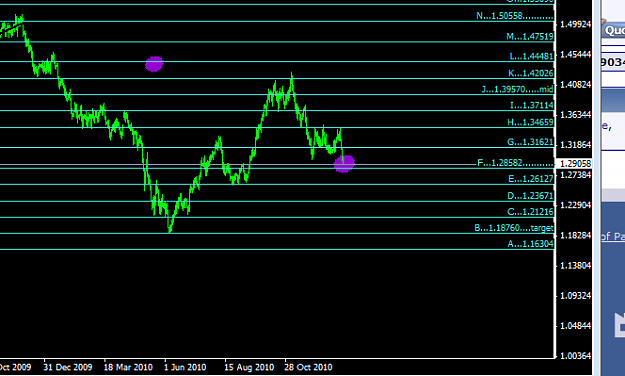Image resolution: width=625 pixels, height=376 pixels.
Task: Click the B...1.18760....target label
Action: click(x=514, y=228)
